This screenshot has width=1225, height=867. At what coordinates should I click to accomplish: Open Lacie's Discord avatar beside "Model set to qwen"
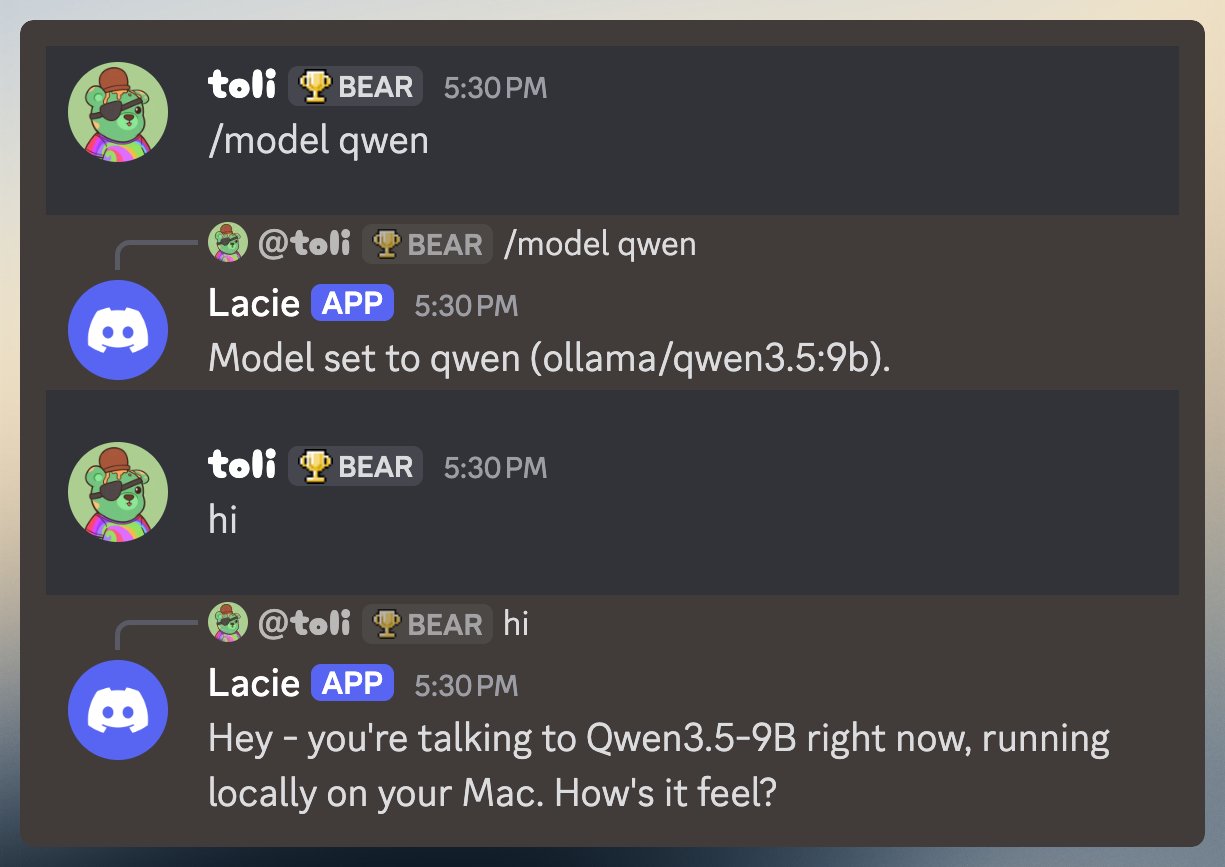(118, 330)
